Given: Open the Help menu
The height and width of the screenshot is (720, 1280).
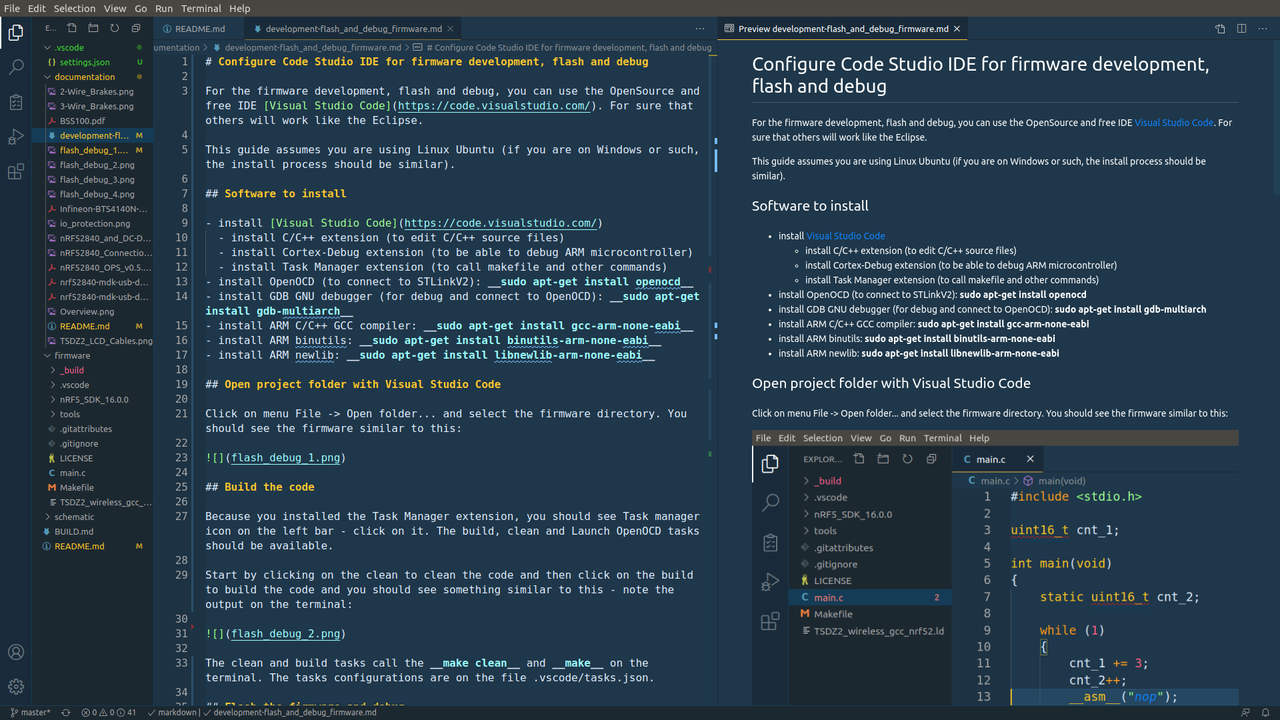Looking at the screenshot, I should click(x=240, y=8).
